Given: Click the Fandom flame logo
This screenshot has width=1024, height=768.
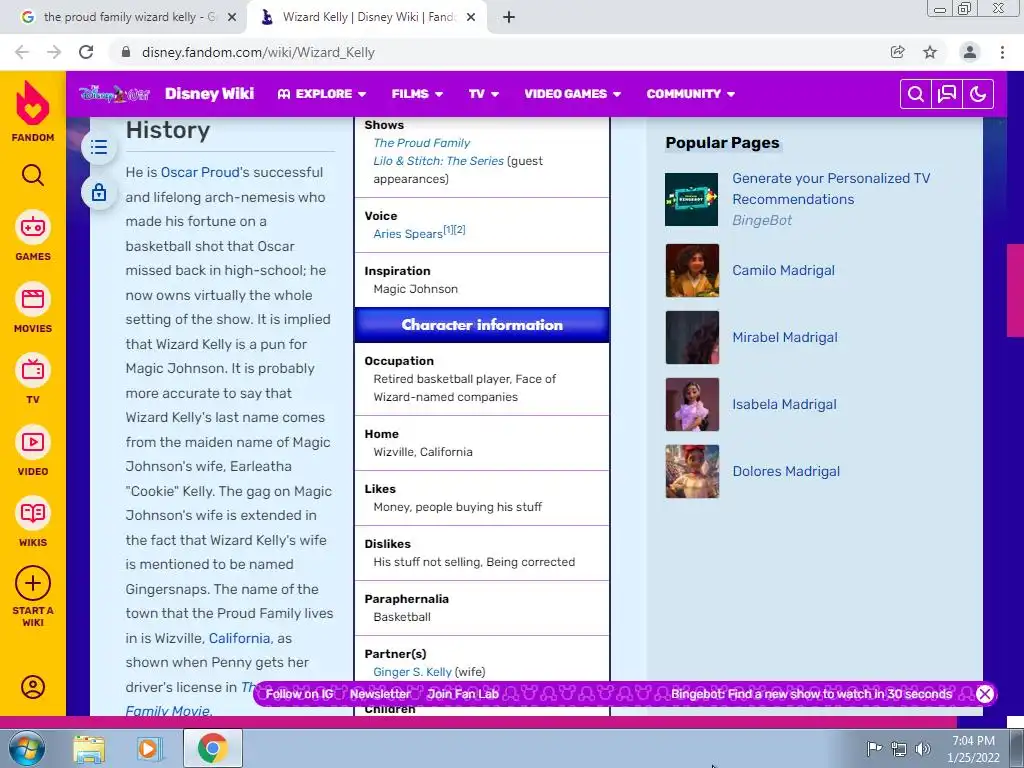Looking at the screenshot, I should pyautogui.click(x=33, y=103).
